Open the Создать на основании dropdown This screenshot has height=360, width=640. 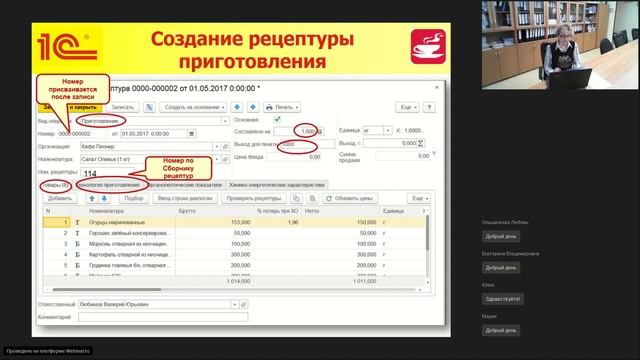point(193,107)
